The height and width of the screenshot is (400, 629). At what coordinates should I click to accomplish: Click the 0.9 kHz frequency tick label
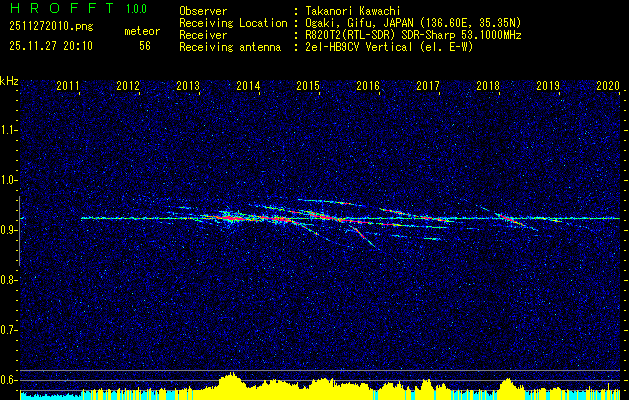click(8, 230)
